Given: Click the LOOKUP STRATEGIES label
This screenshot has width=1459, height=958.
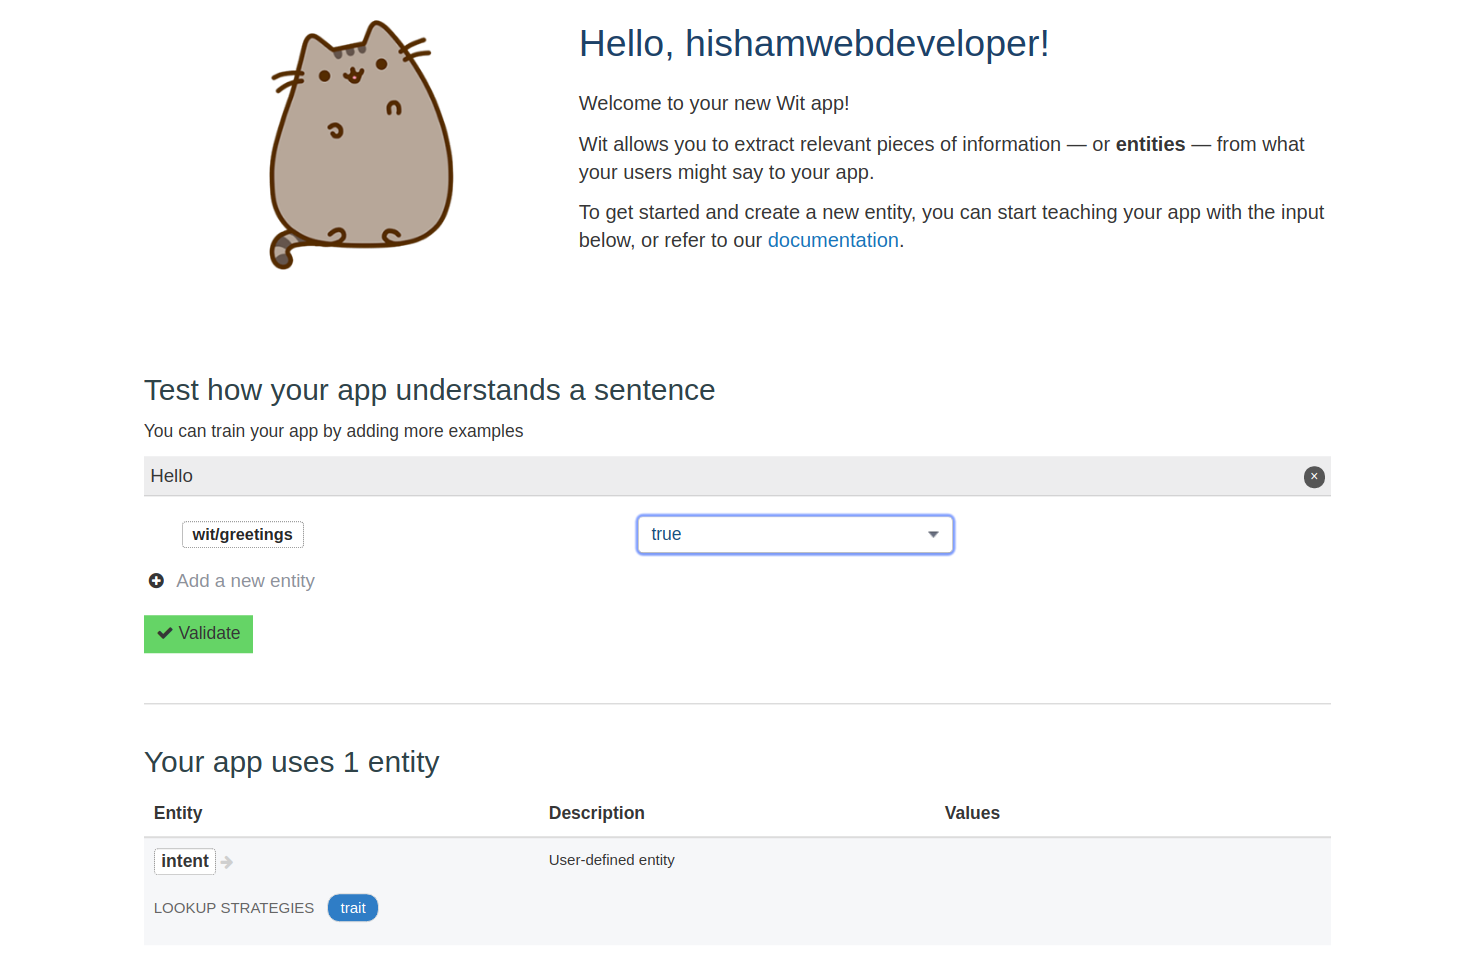Looking at the screenshot, I should tap(234, 908).
